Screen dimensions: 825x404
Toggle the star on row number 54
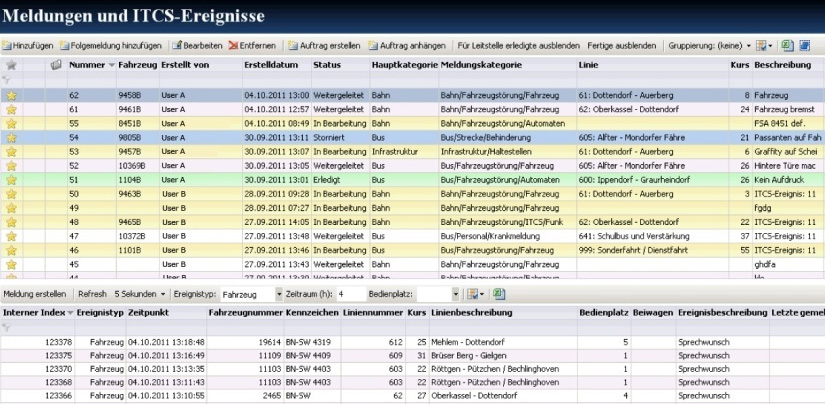click(11, 138)
